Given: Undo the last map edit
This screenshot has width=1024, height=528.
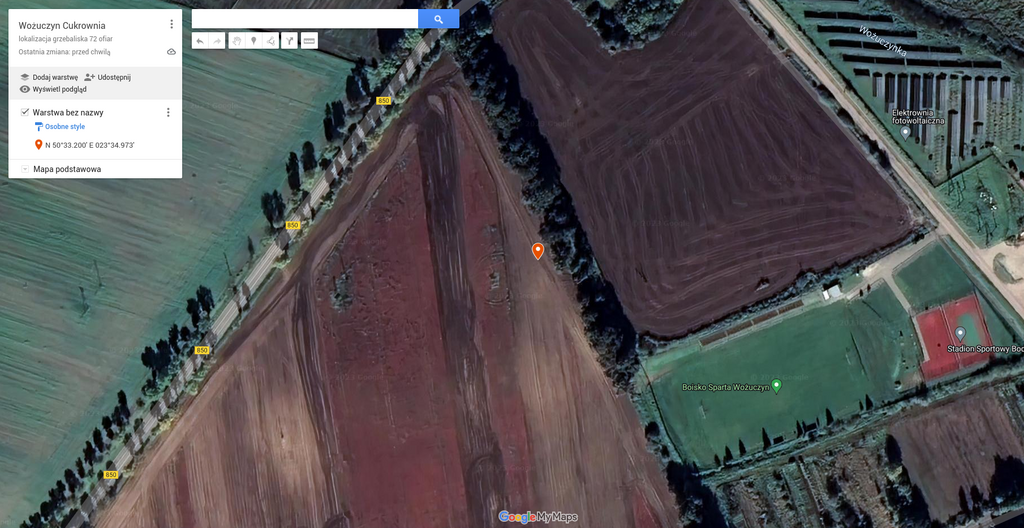Looking at the screenshot, I should click(x=199, y=41).
